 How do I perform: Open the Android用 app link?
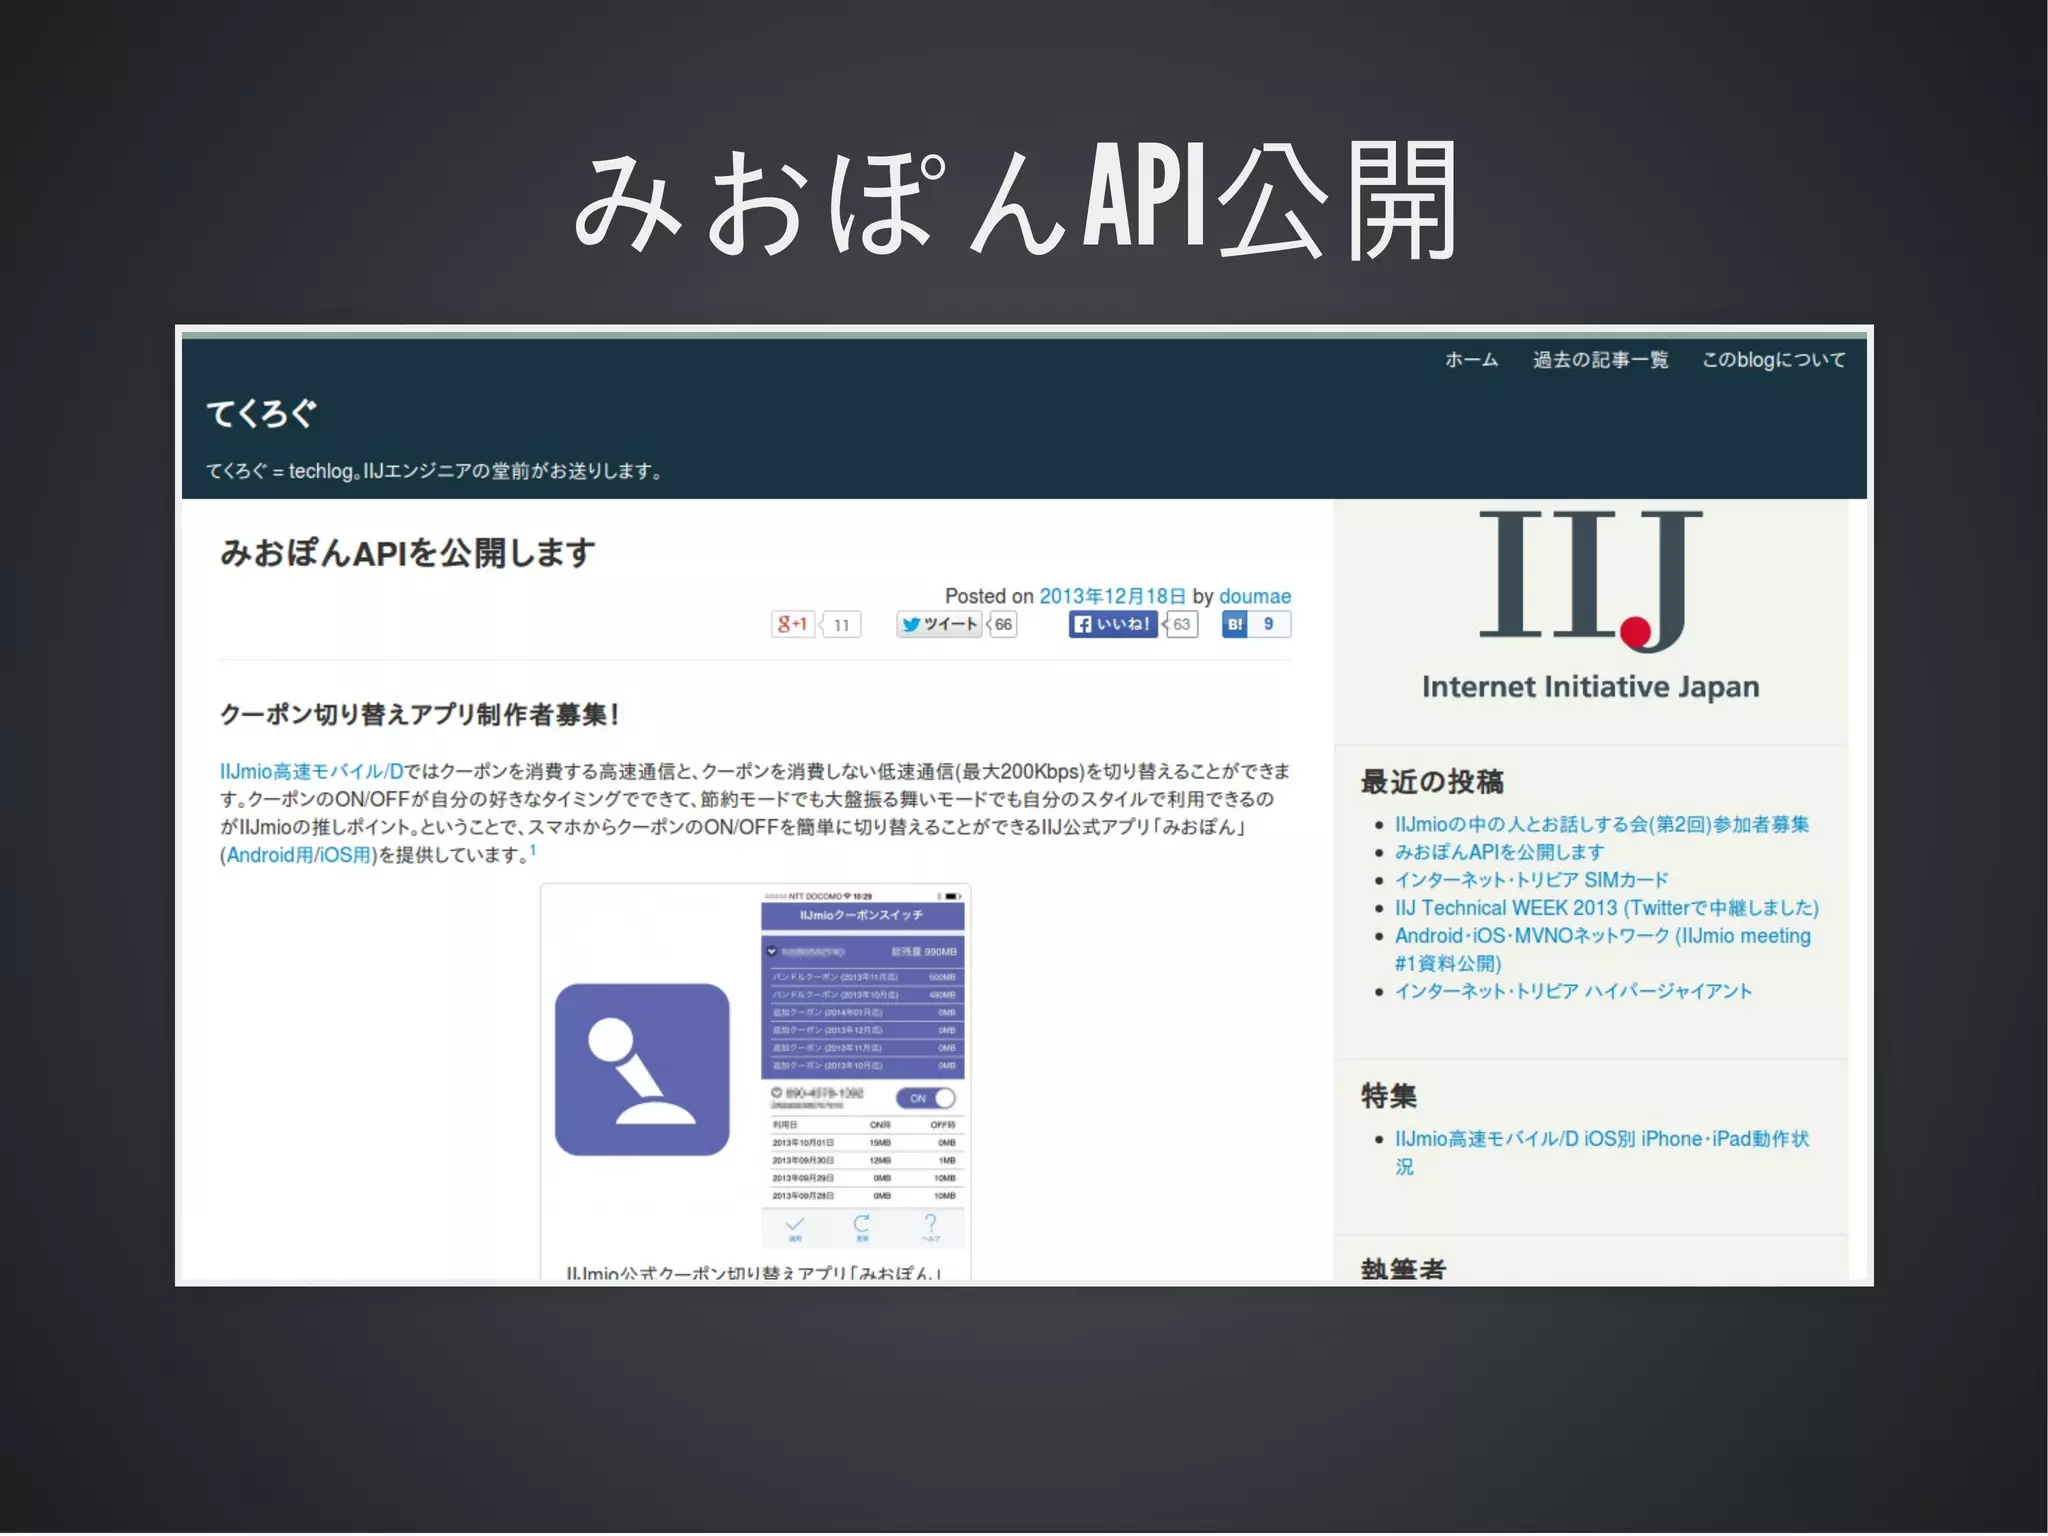coord(269,855)
